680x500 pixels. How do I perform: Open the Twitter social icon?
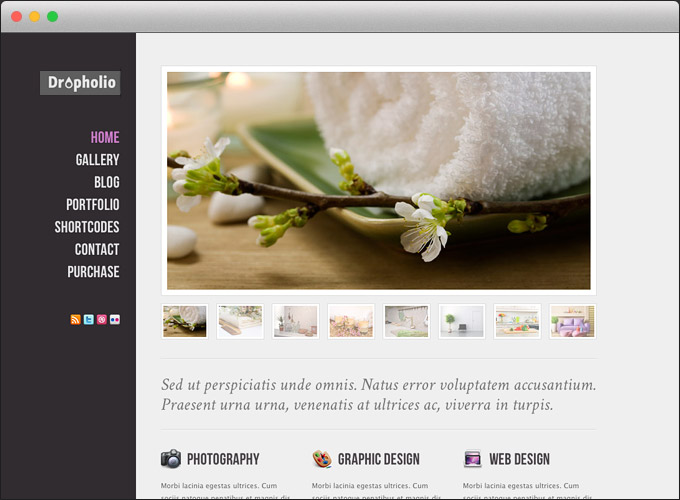point(88,320)
